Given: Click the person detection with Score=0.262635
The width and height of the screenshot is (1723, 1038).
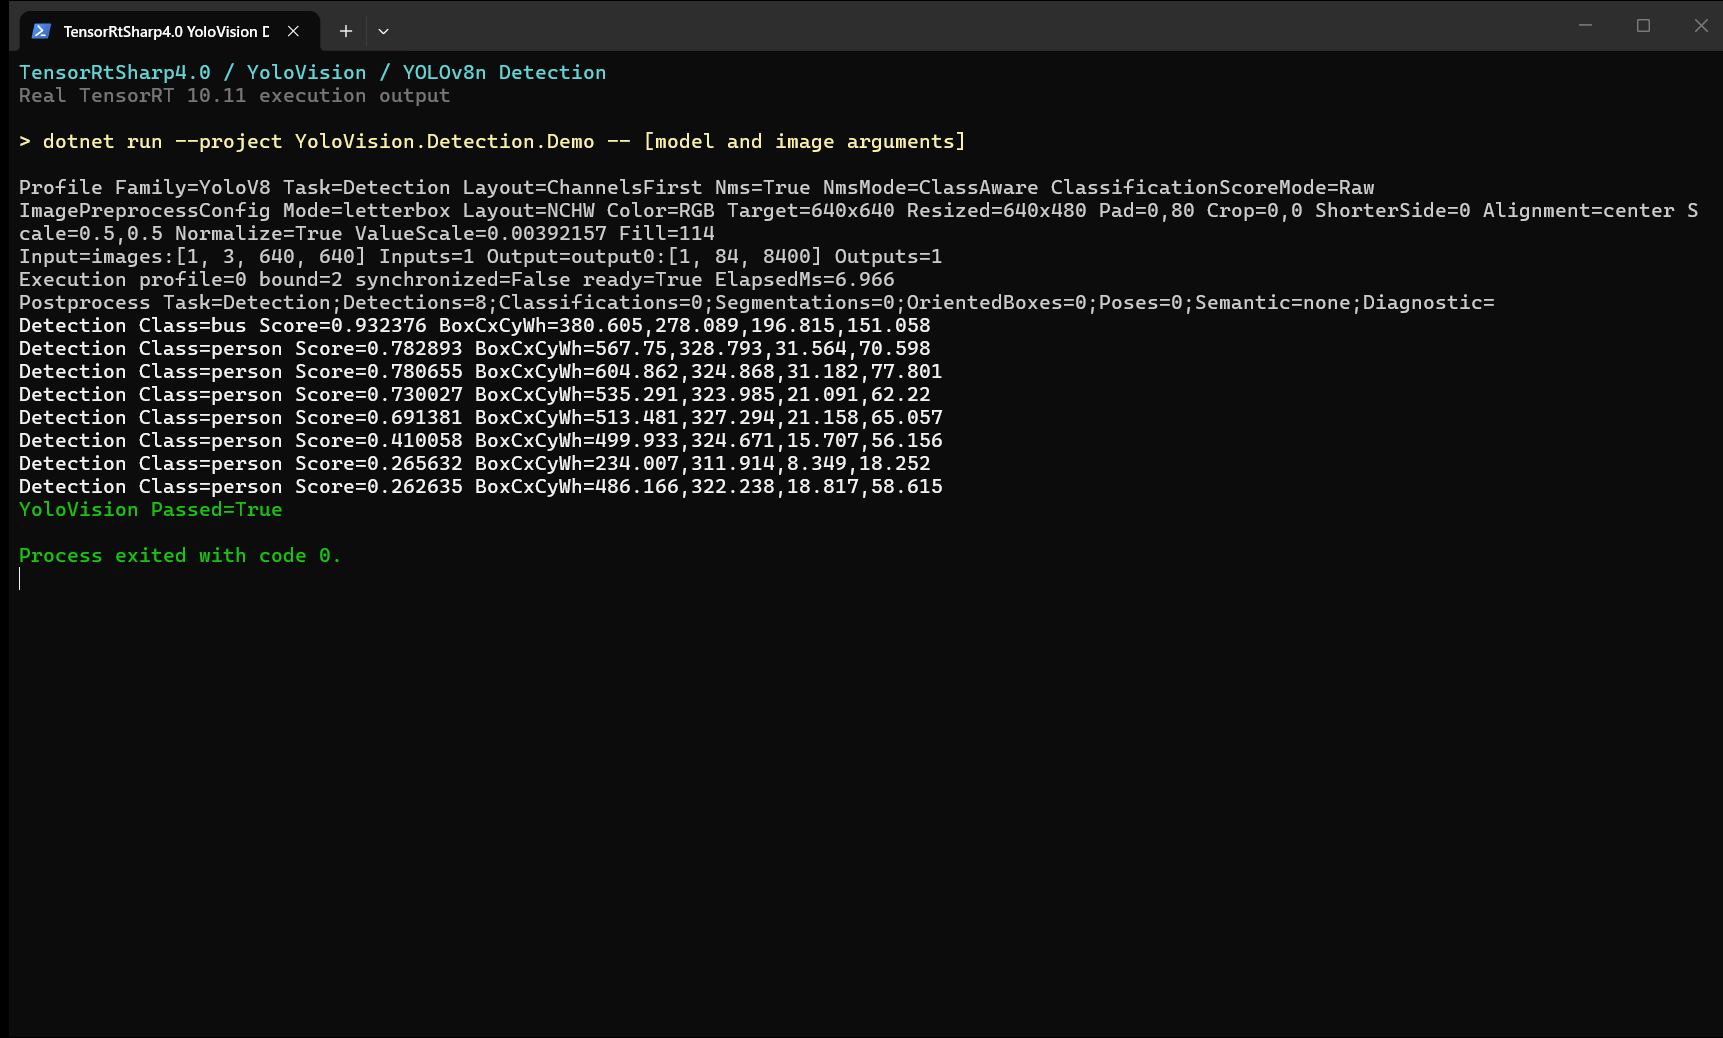Looking at the screenshot, I should point(480,486).
